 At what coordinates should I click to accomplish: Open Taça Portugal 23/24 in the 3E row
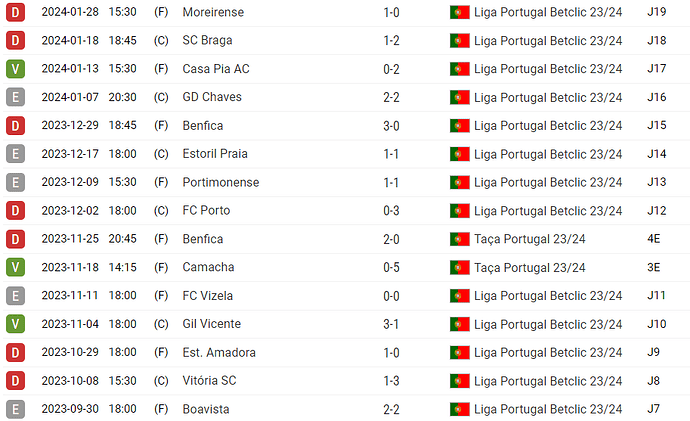pos(530,267)
